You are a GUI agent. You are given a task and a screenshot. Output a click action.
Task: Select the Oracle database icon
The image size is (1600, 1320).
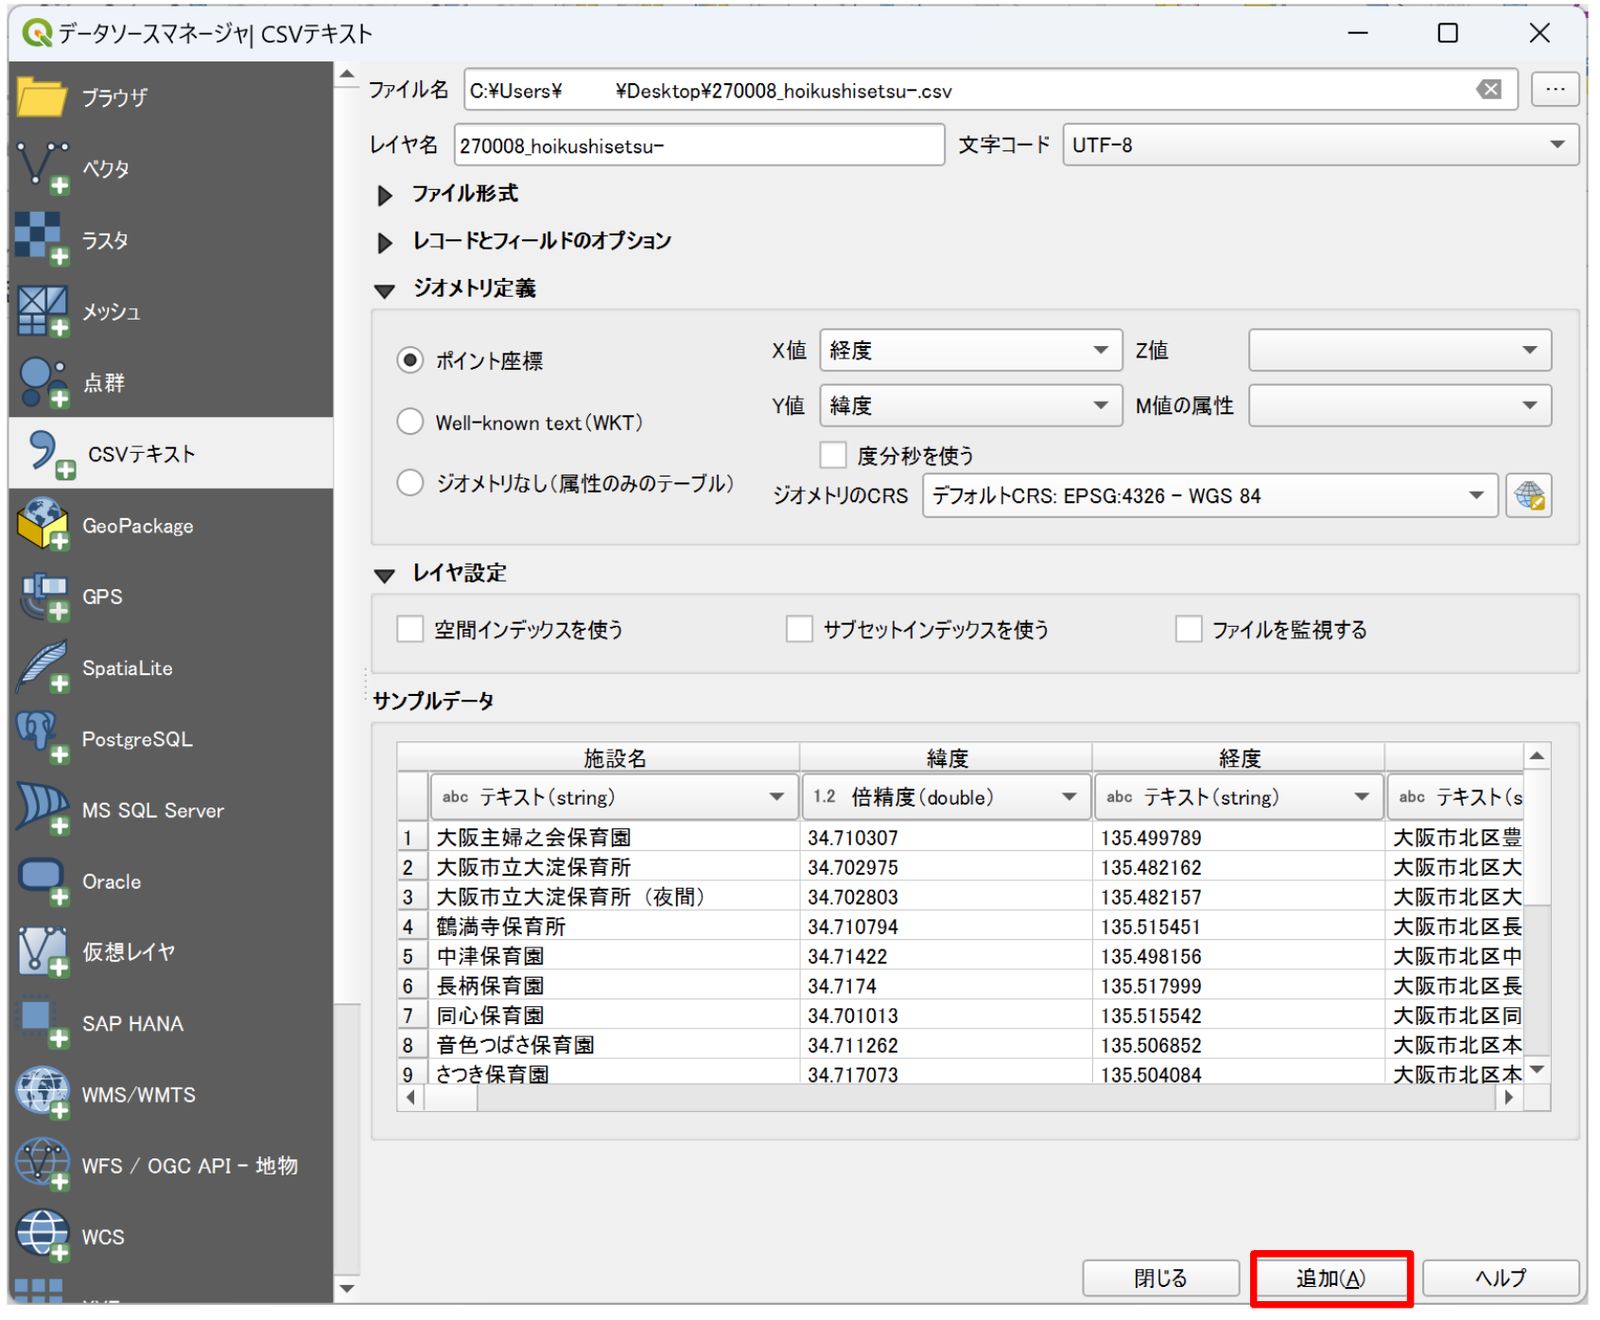(x=42, y=881)
